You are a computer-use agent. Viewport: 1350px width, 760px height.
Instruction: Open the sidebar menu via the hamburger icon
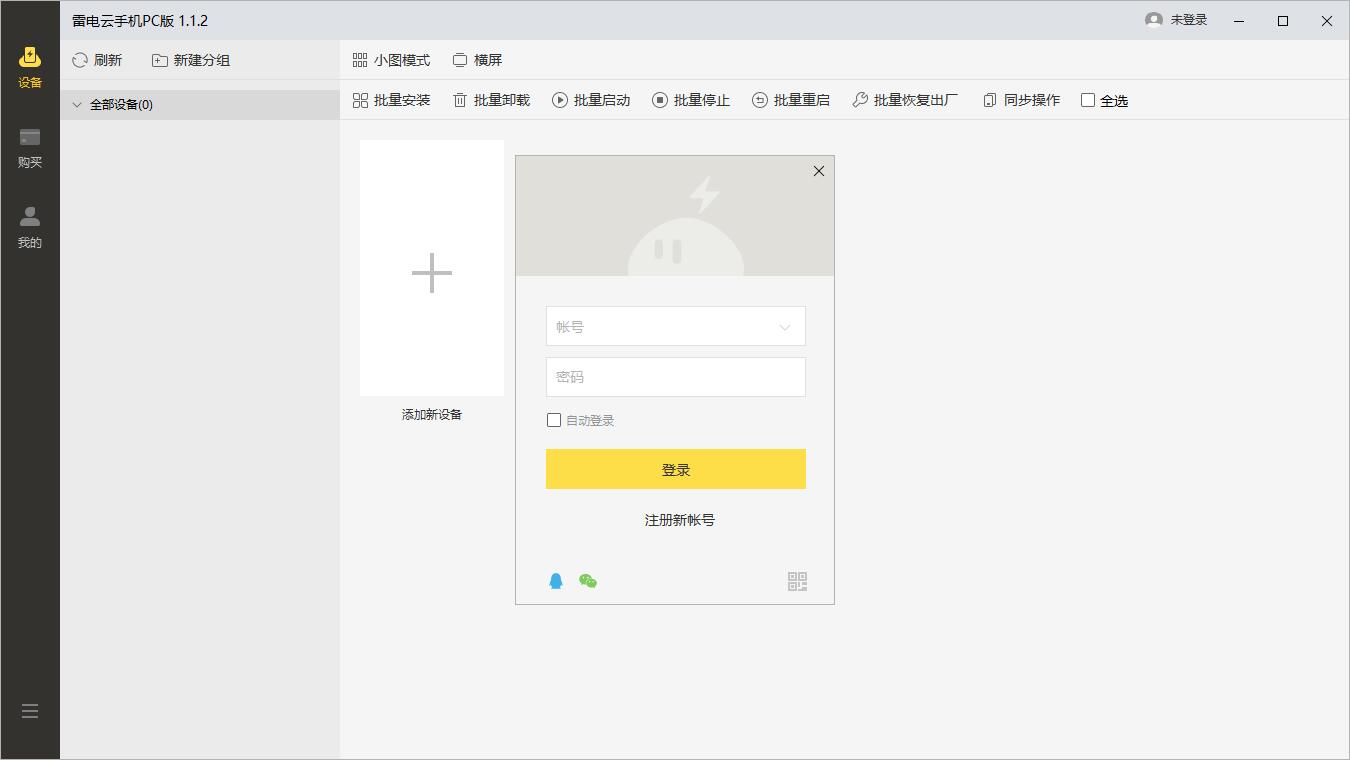29,710
